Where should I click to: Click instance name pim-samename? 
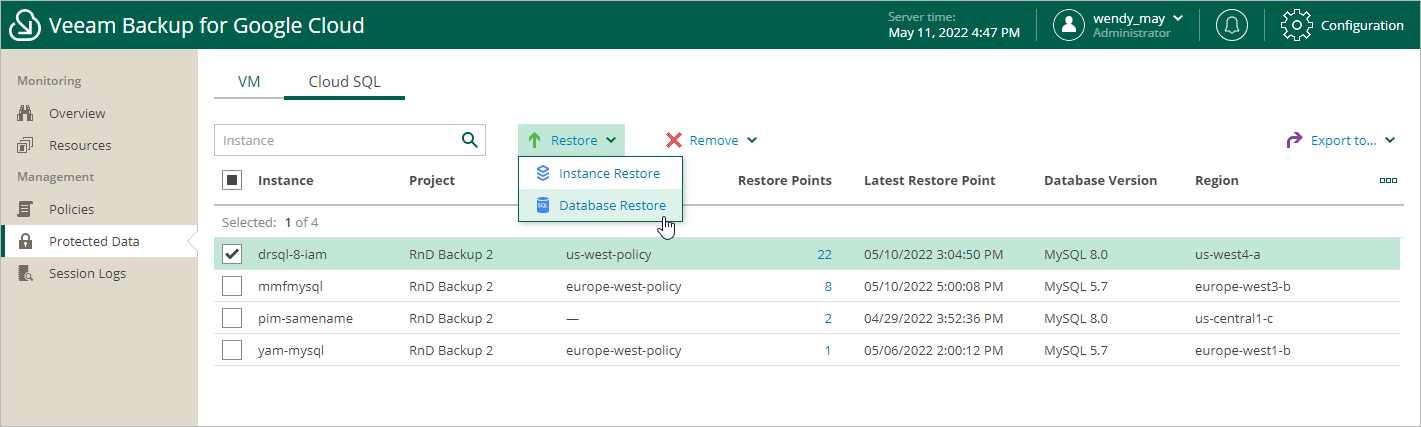[x=305, y=318]
